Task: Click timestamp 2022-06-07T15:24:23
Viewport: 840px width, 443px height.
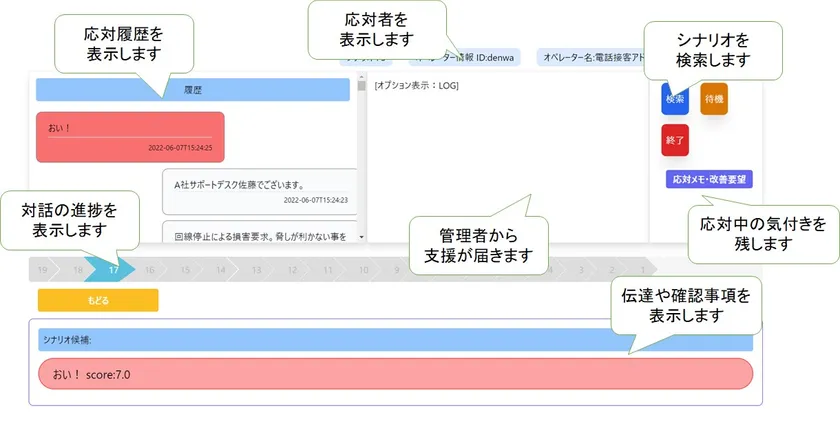Action: [x=316, y=200]
